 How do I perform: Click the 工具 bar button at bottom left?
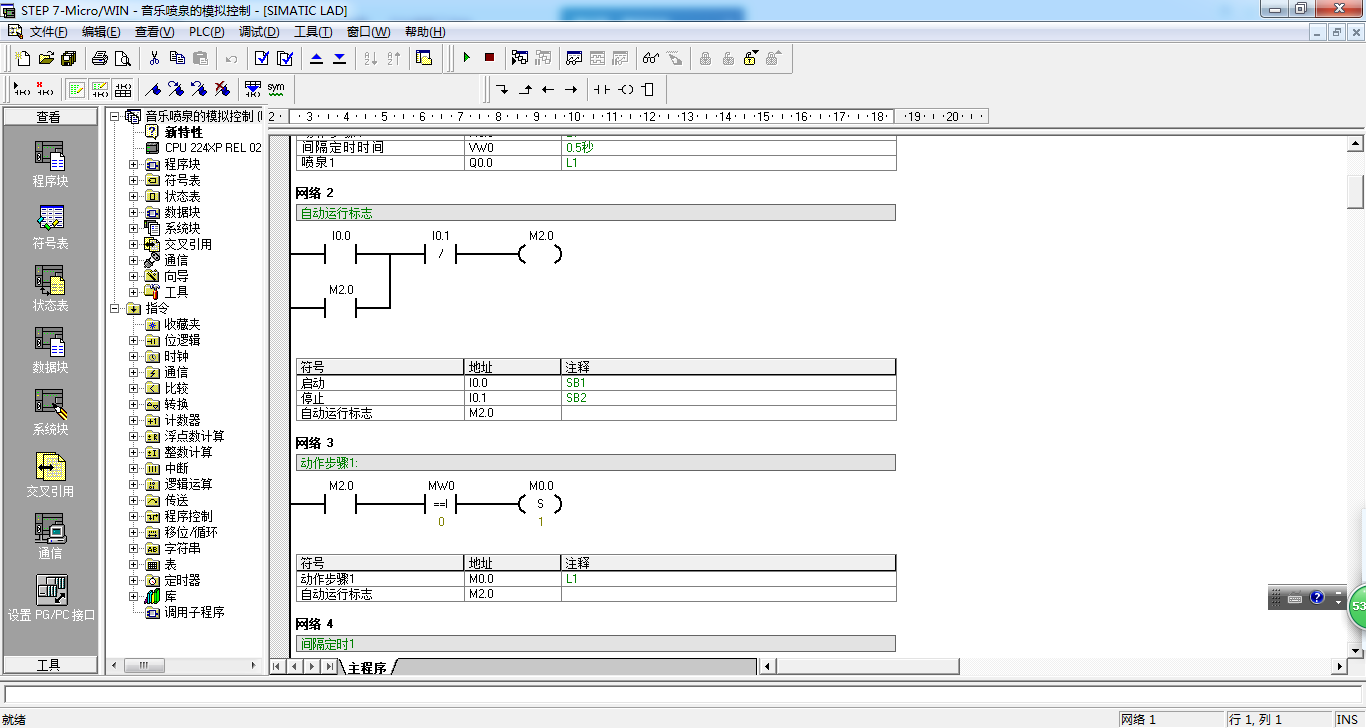coord(49,665)
